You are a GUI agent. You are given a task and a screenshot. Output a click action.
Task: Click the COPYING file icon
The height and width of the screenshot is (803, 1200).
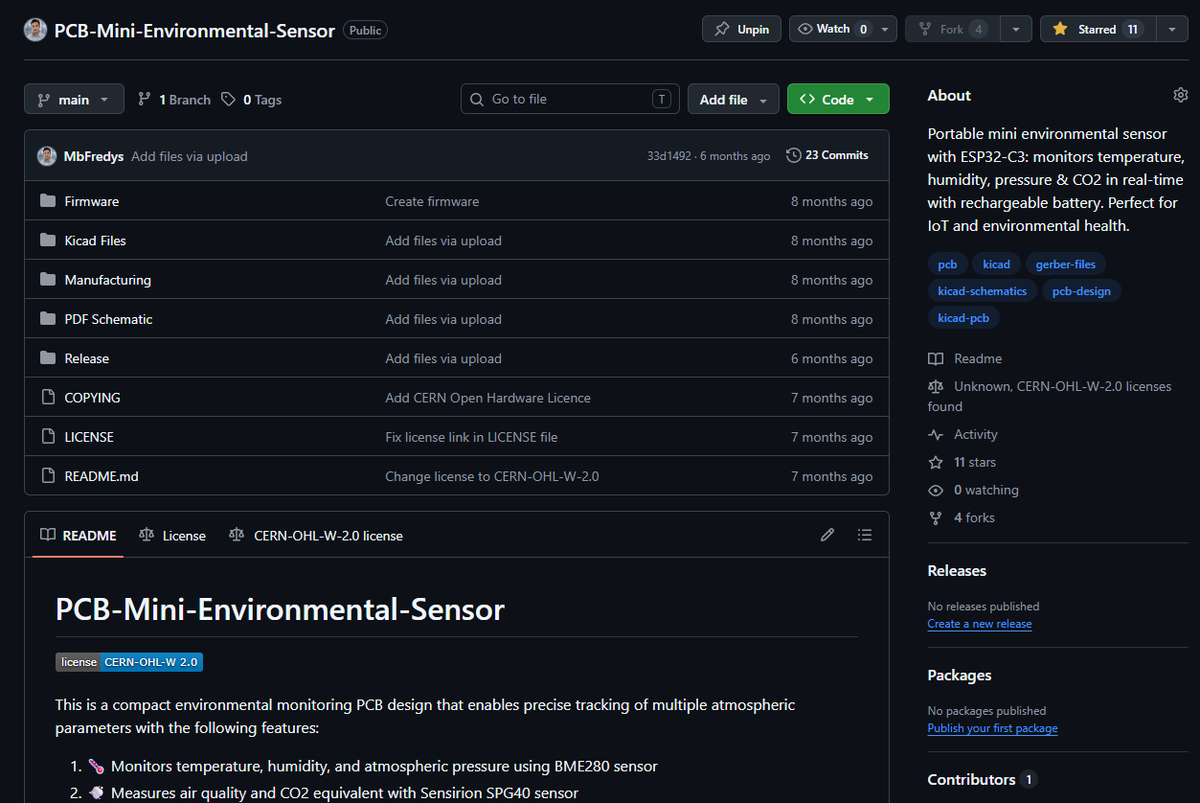click(47, 398)
